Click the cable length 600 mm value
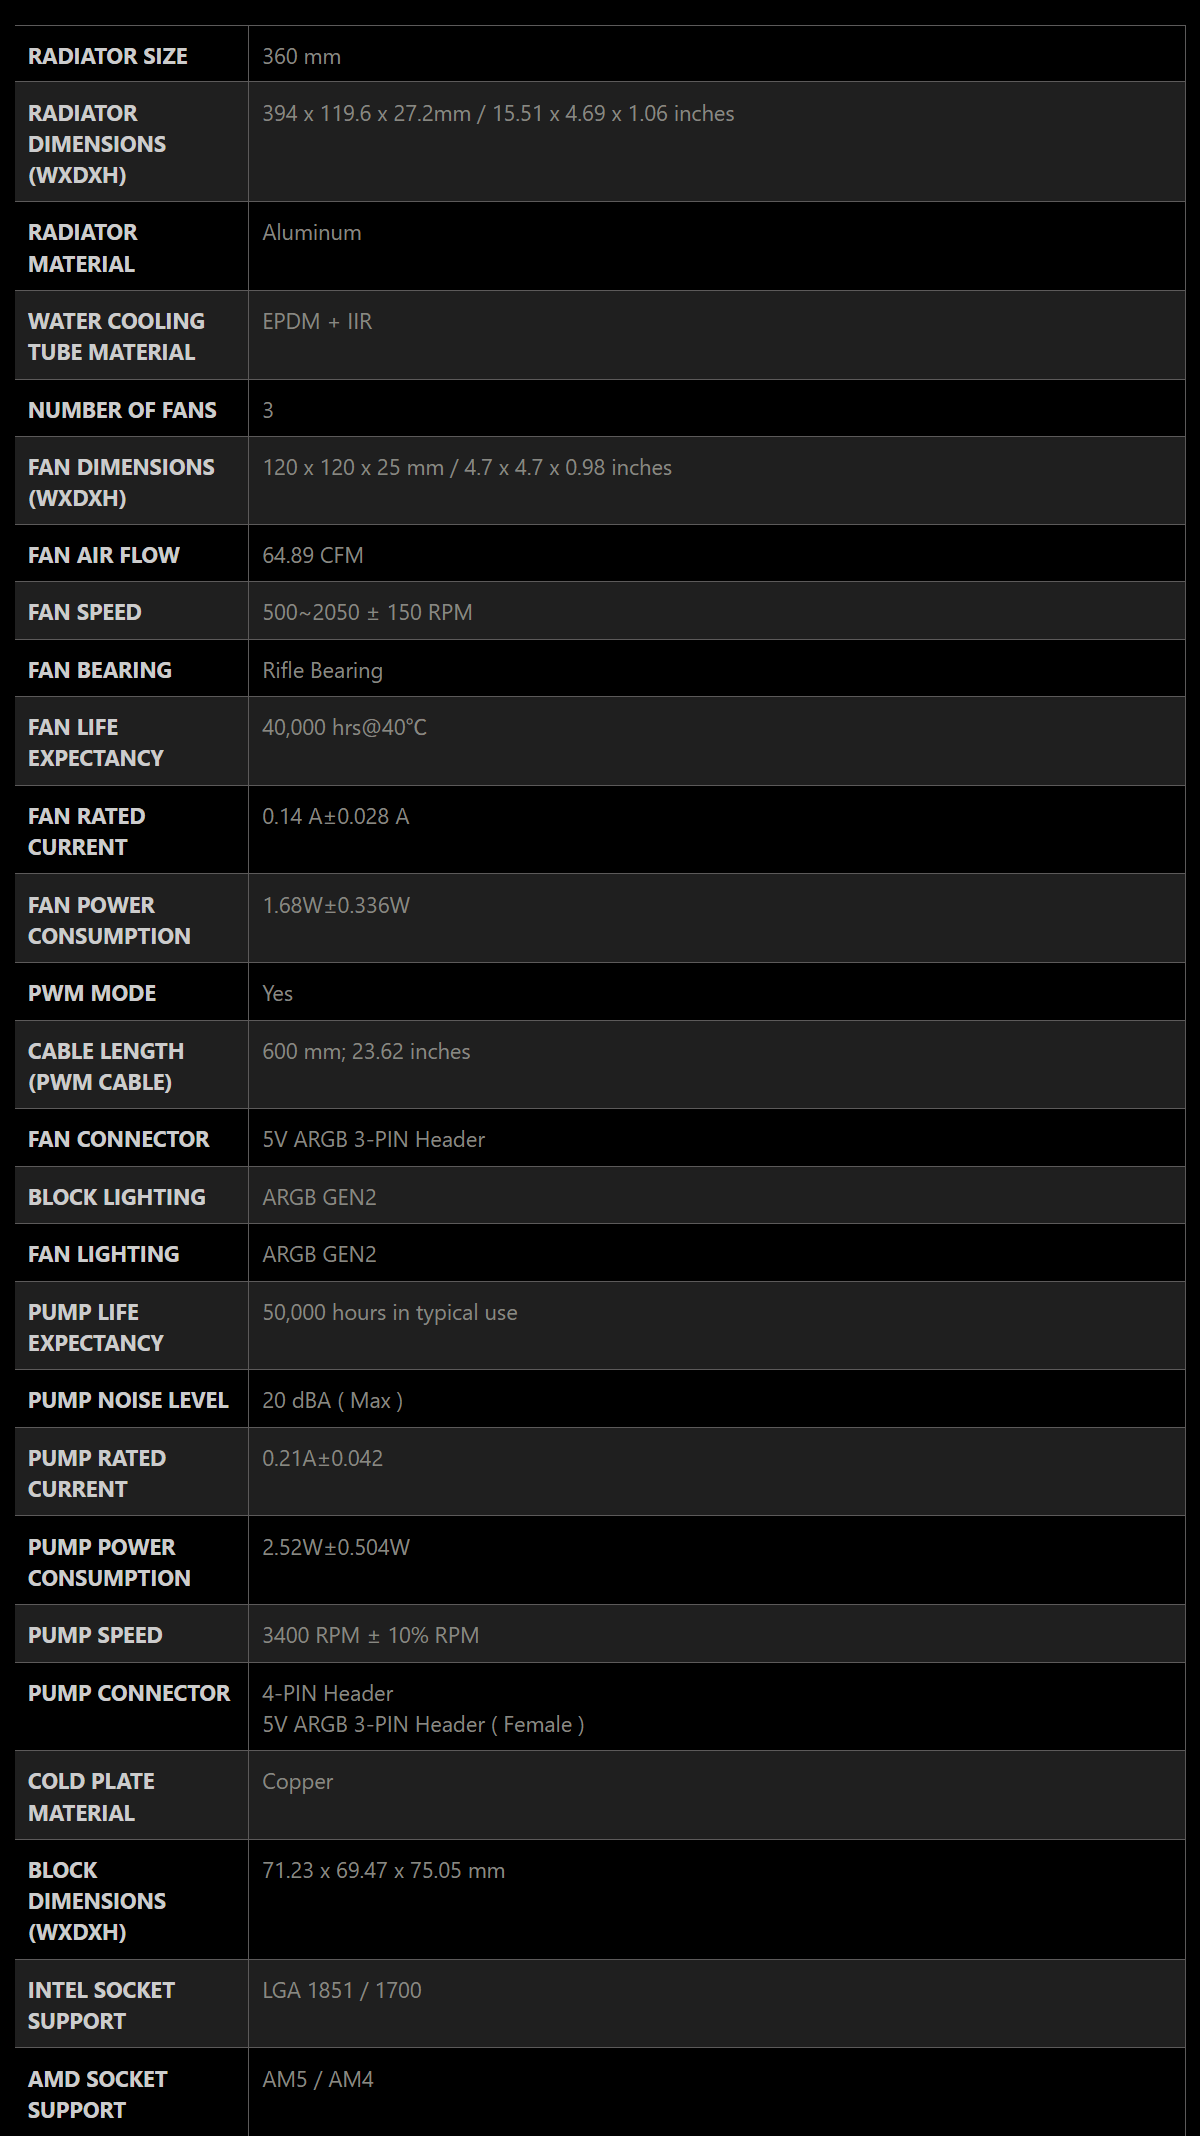The width and height of the screenshot is (1200, 2136). point(366,1051)
